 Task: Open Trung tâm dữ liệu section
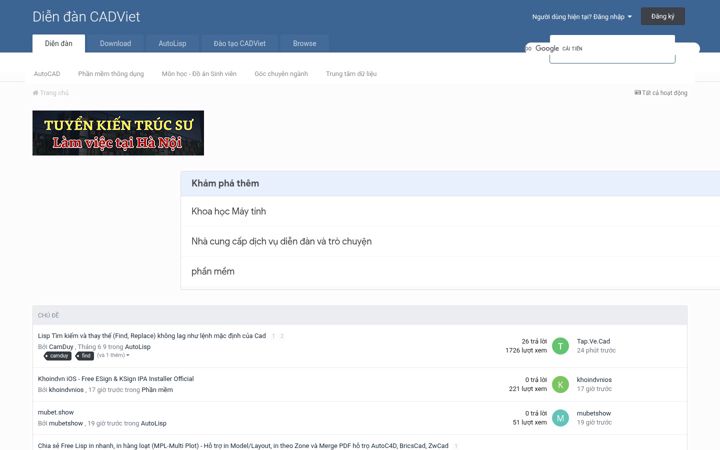351,73
